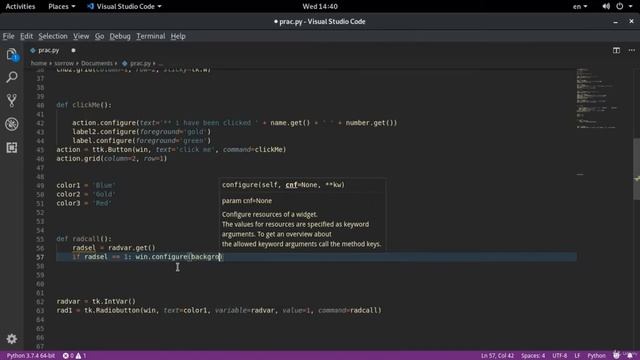The image size is (640, 360).
Task: Click the feedback smiley in status bar
Action: point(616,356)
